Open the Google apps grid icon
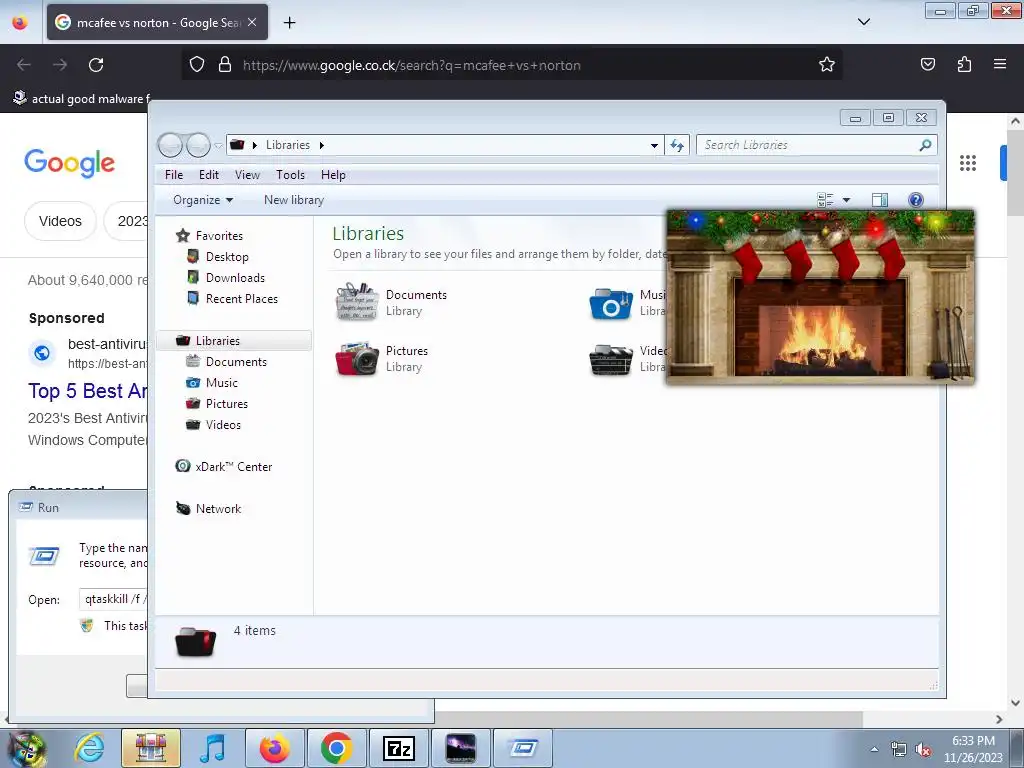 pyautogui.click(x=968, y=163)
